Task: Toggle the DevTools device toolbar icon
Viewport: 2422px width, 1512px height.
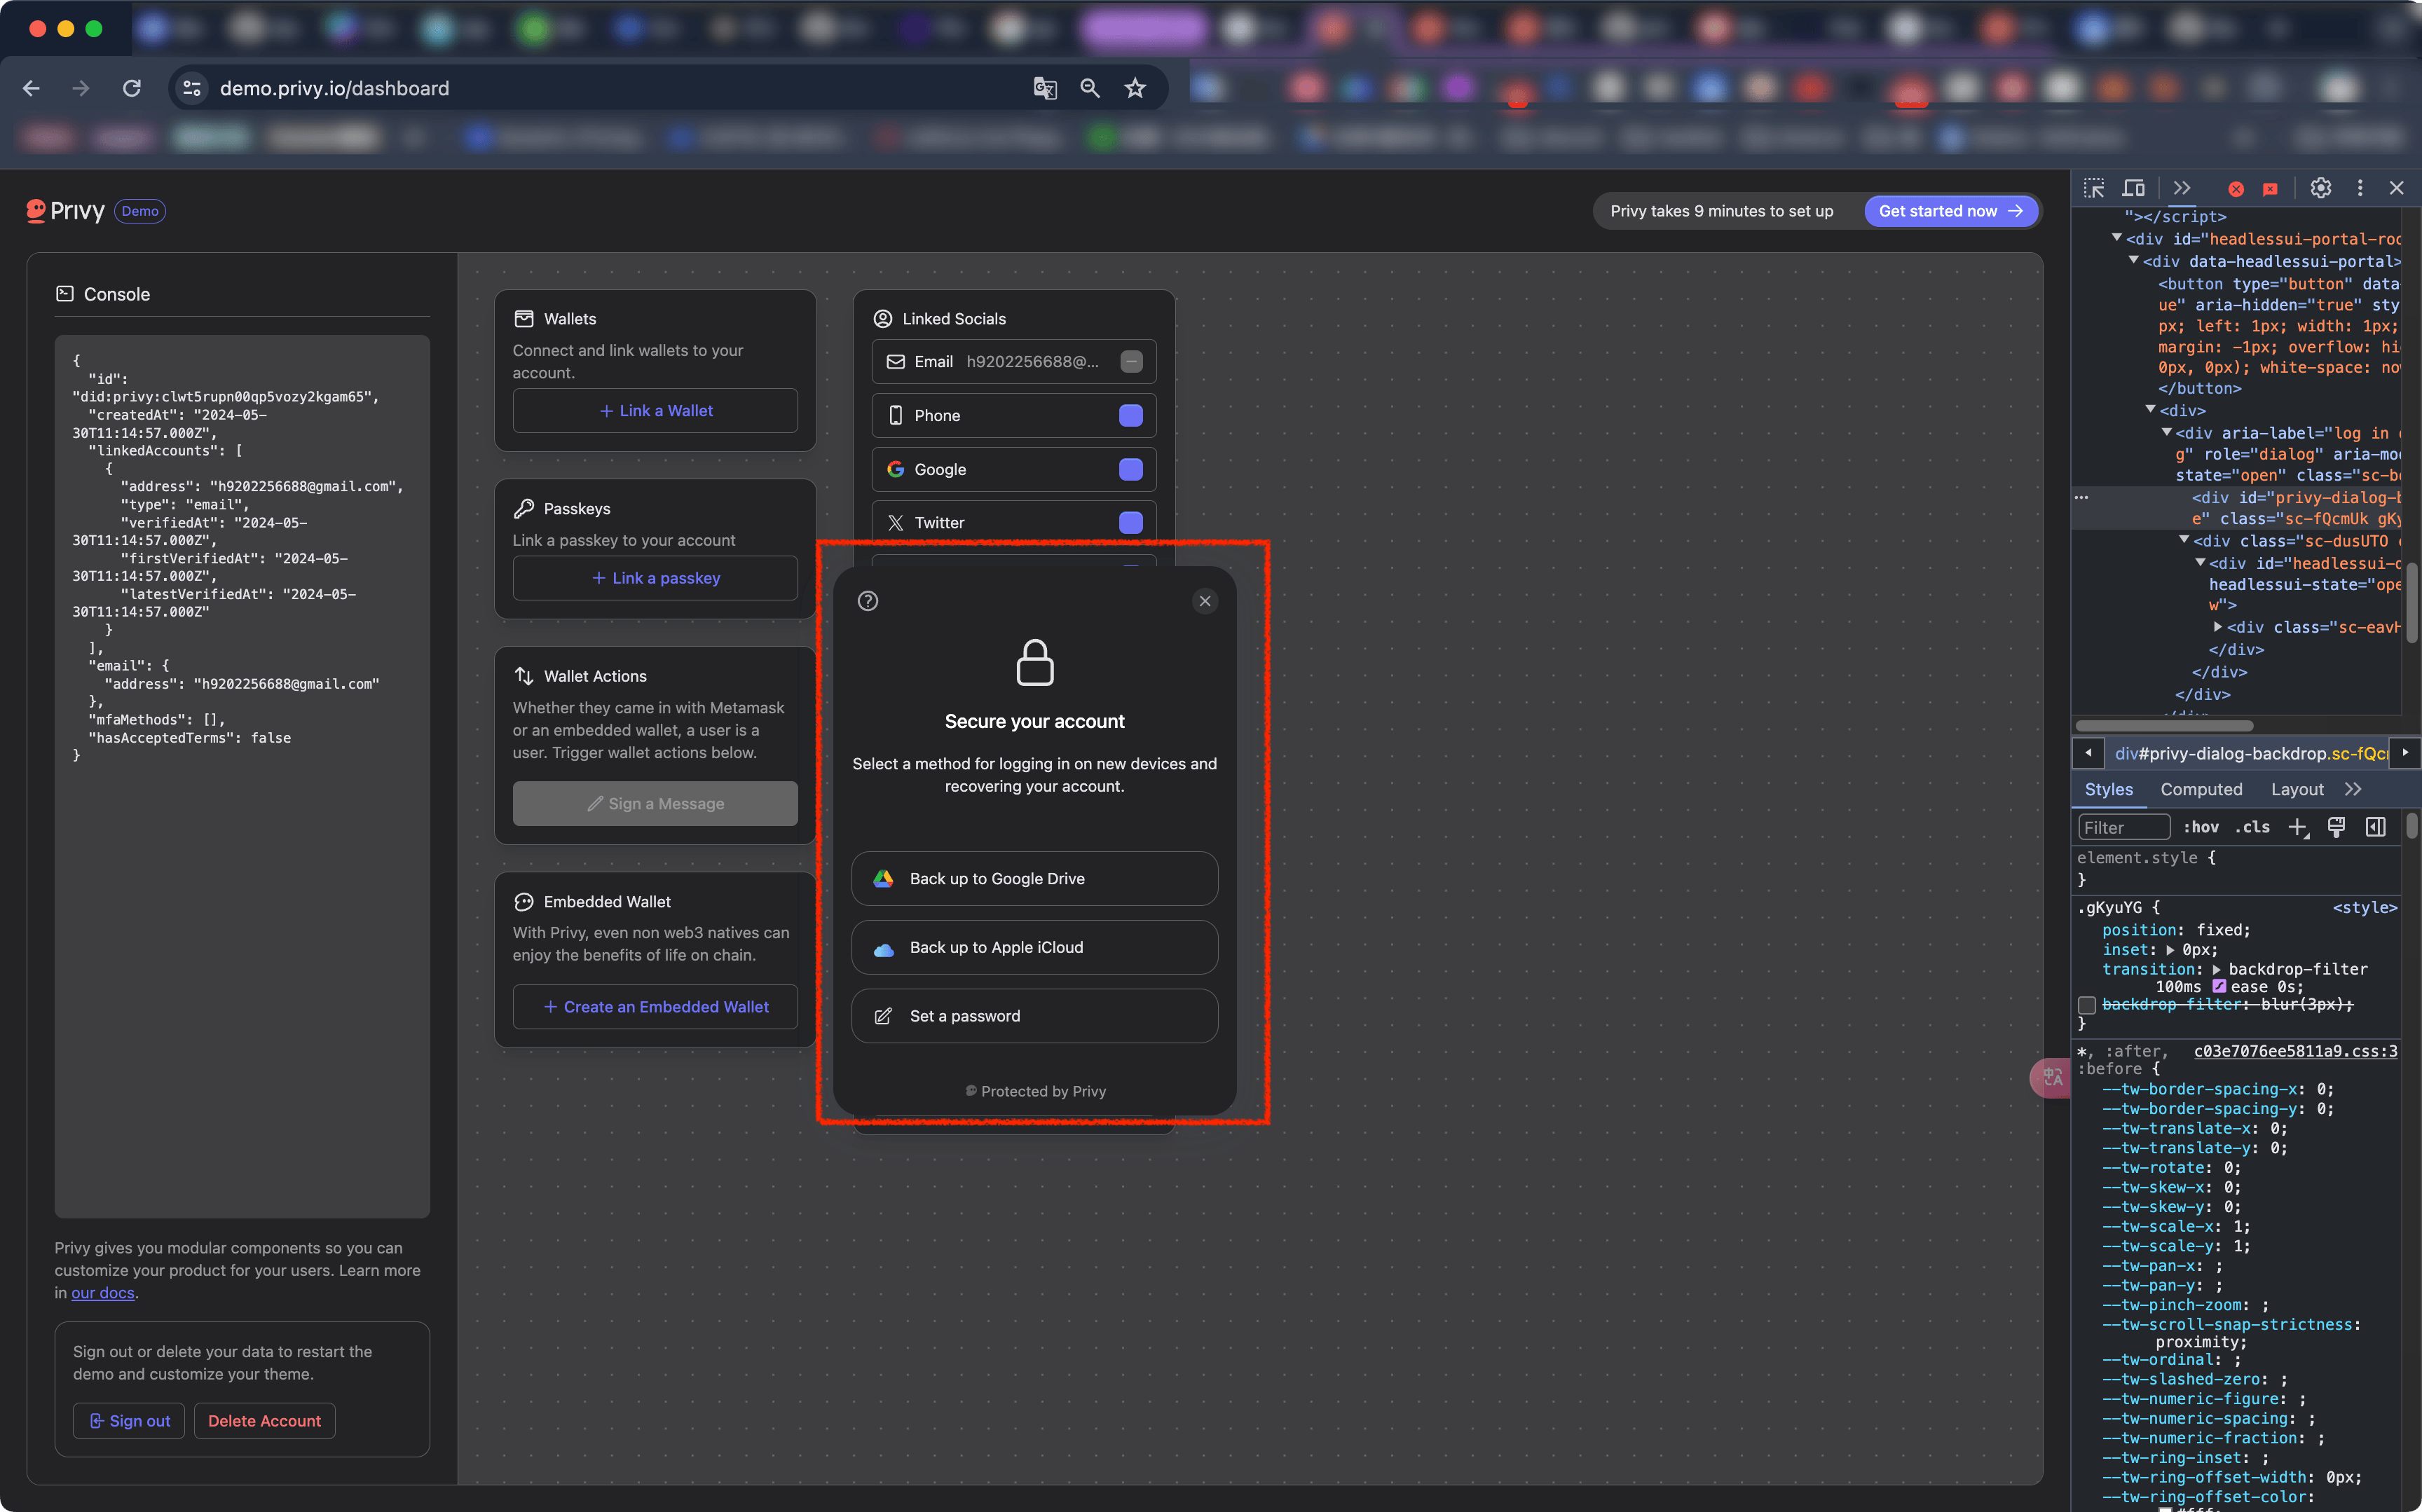Action: click(2133, 188)
